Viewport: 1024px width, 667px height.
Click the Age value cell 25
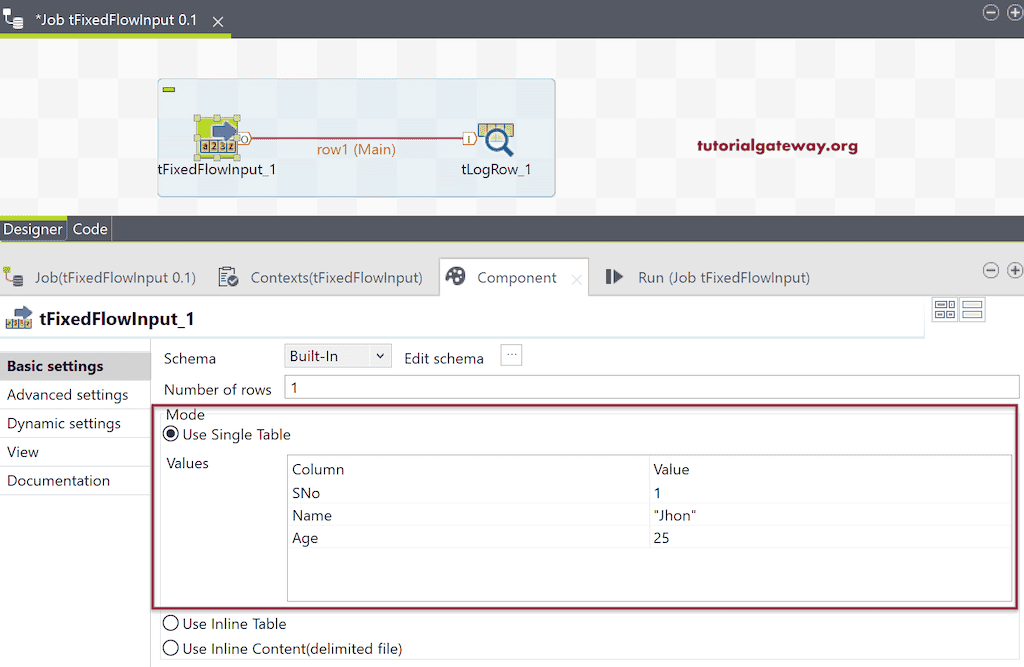(830, 538)
